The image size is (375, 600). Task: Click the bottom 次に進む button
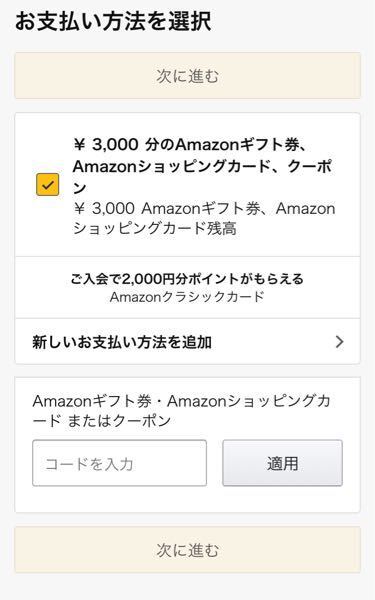click(188, 549)
